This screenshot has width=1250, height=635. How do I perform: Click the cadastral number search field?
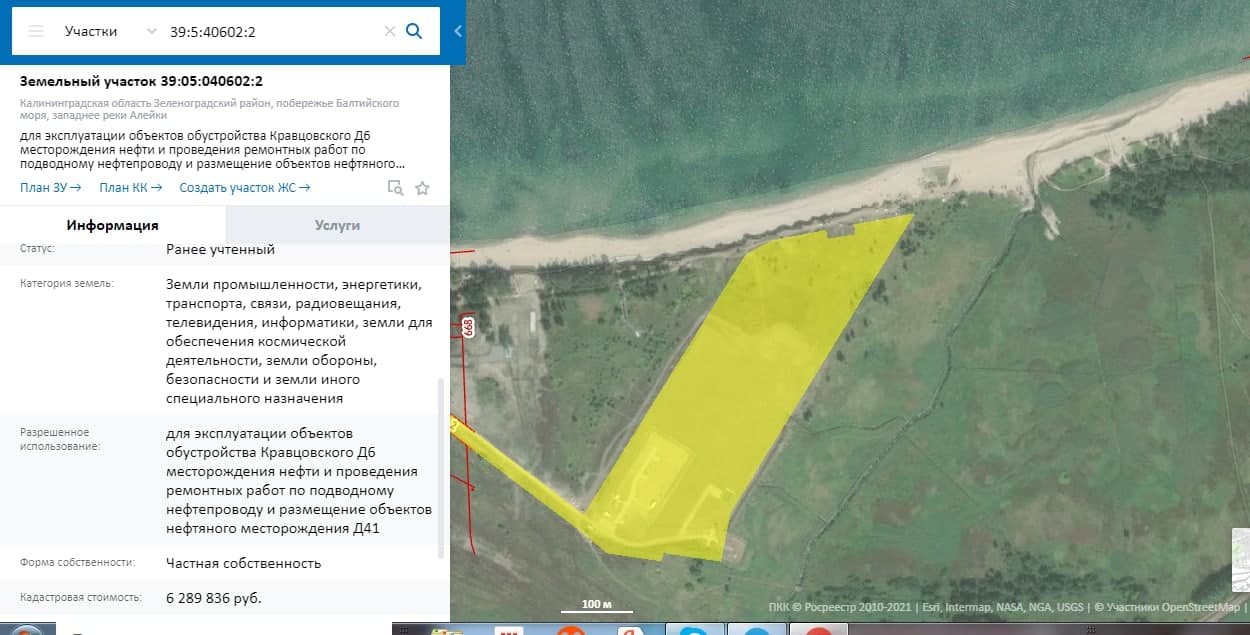[x=270, y=31]
